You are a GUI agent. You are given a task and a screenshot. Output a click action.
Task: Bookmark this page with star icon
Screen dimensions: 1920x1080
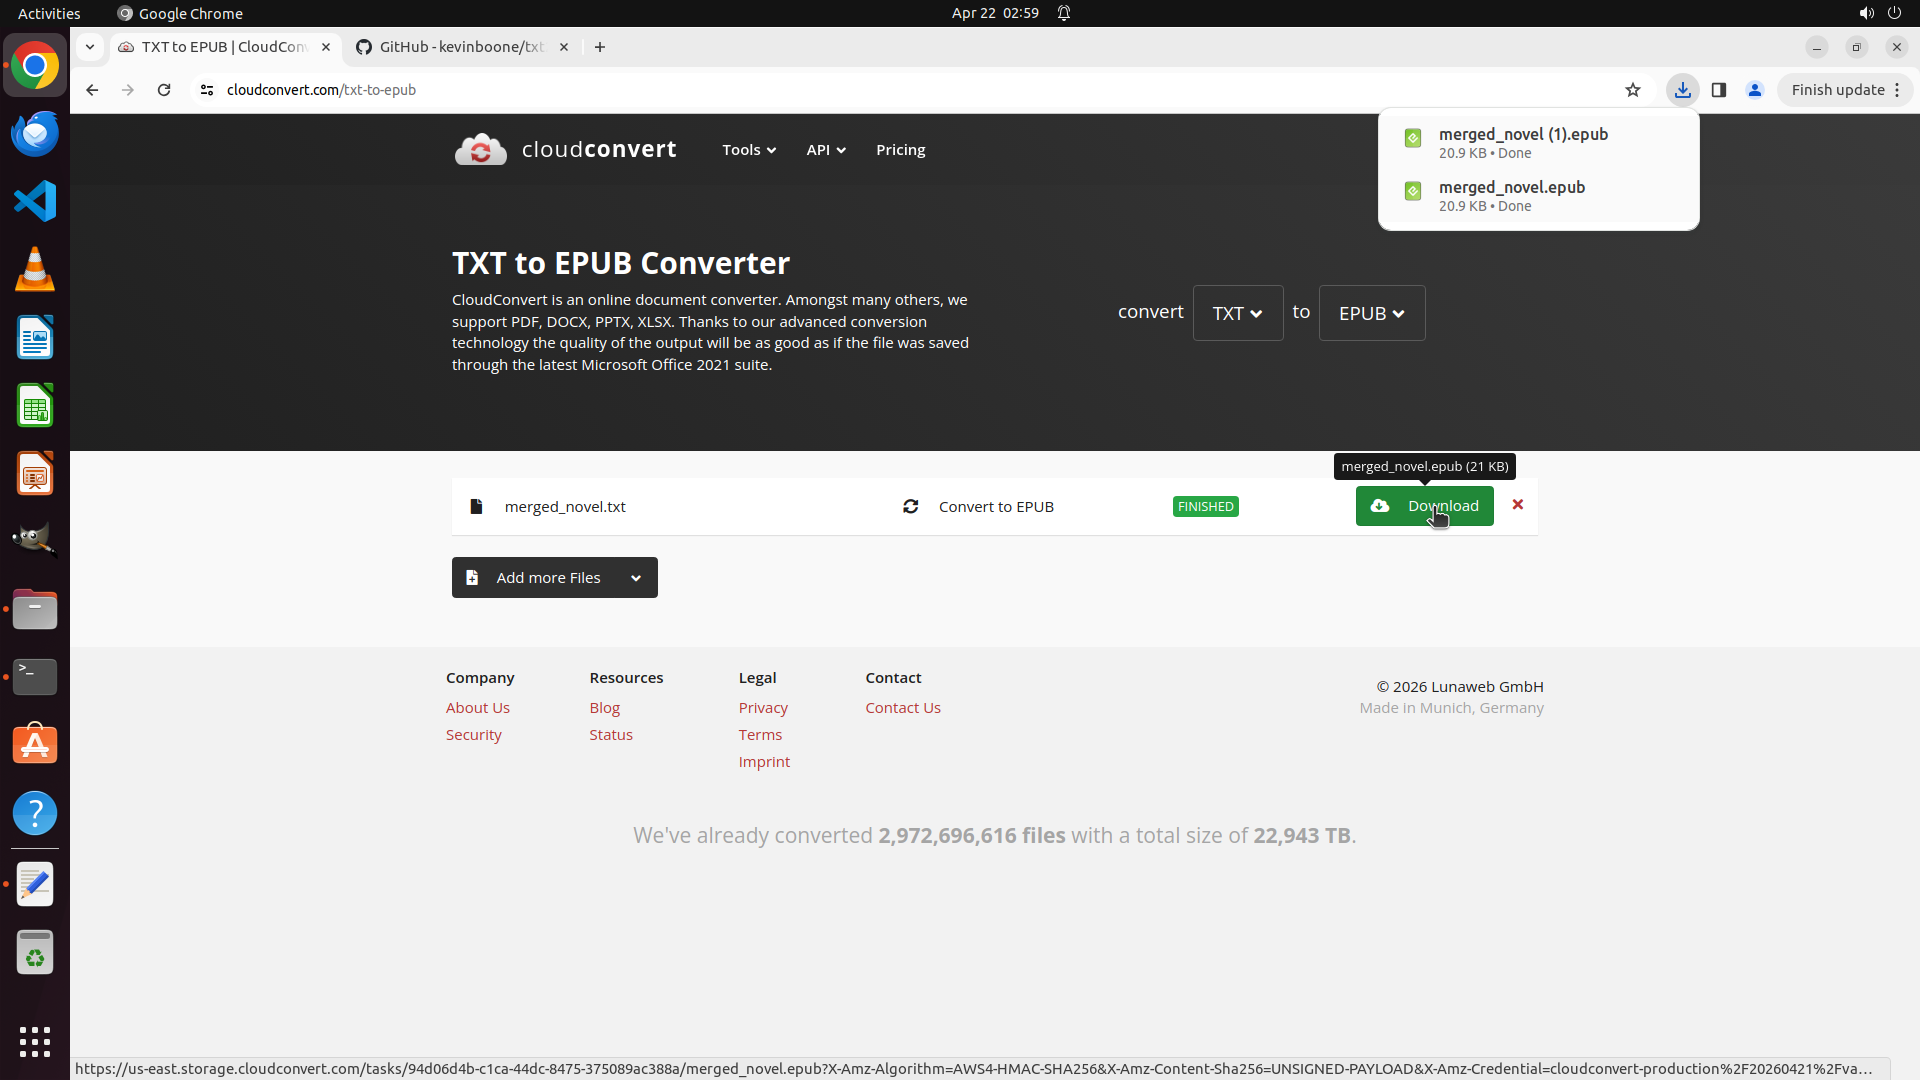coord(1633,90)
